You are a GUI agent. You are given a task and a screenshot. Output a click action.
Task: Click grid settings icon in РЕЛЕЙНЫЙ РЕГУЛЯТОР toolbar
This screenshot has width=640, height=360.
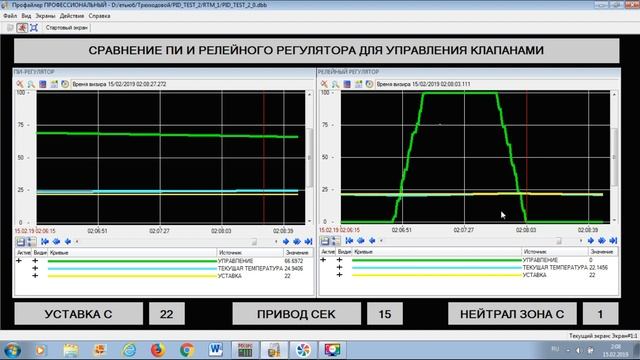[x=358, y=84]
